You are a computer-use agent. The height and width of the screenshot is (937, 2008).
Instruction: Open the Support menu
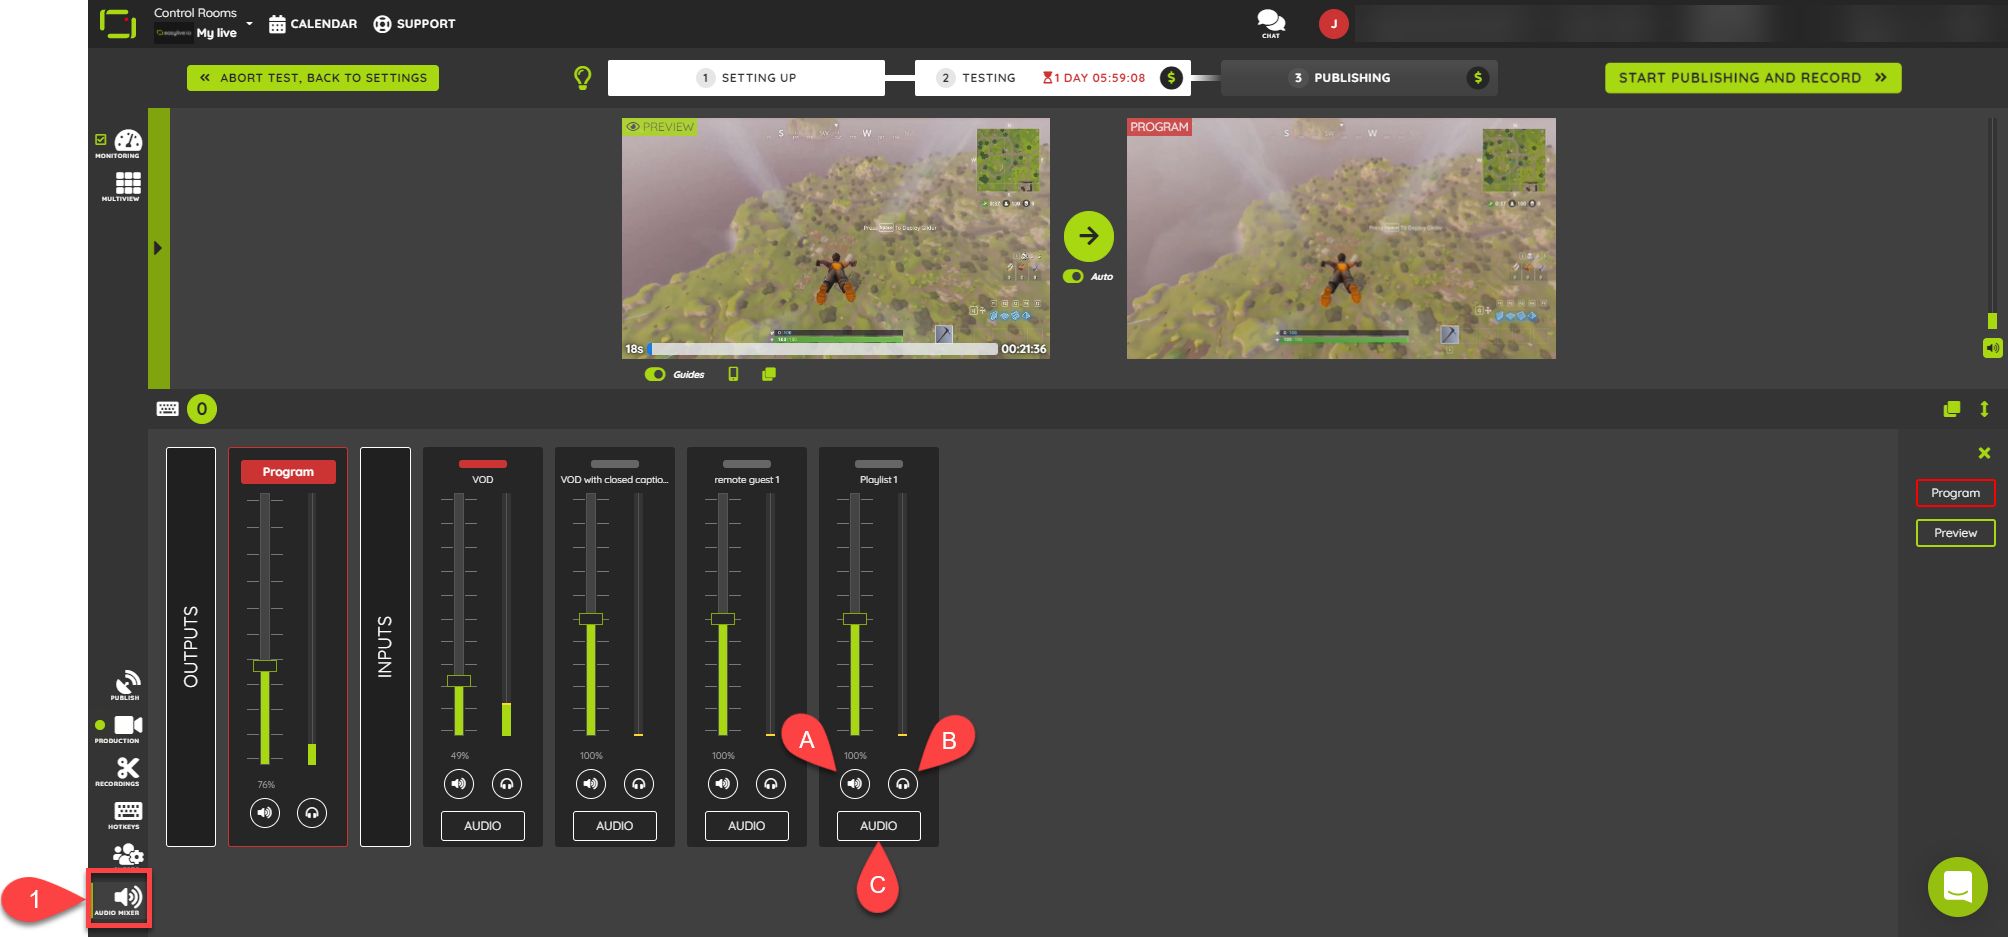[414, 24]
